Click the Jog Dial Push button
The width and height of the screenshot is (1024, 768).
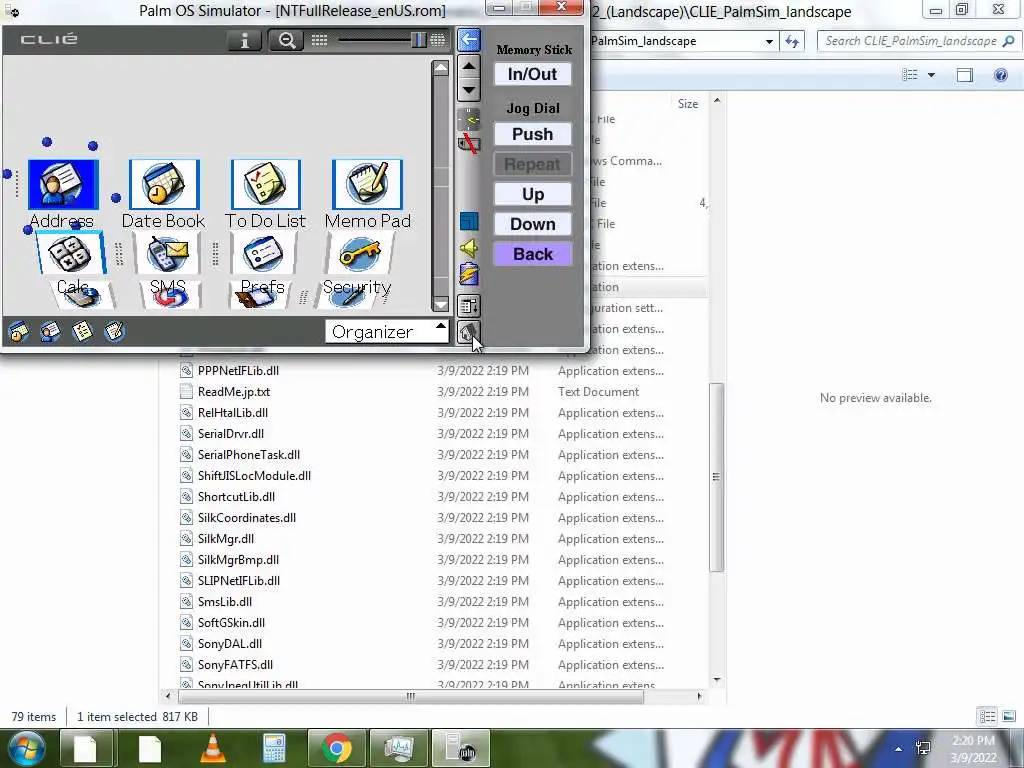(532, 134)
